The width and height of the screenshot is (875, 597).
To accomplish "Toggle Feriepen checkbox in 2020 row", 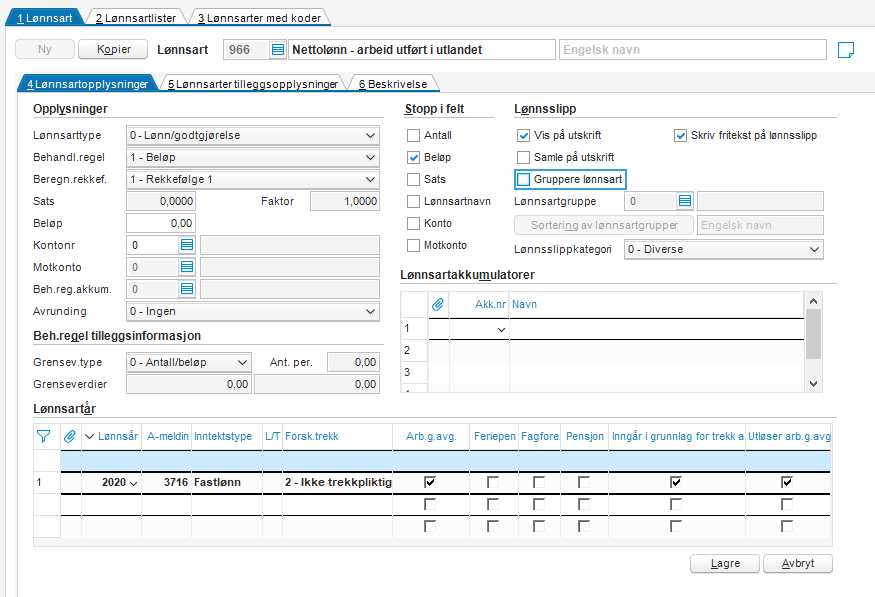I will [x=493, y=482].
